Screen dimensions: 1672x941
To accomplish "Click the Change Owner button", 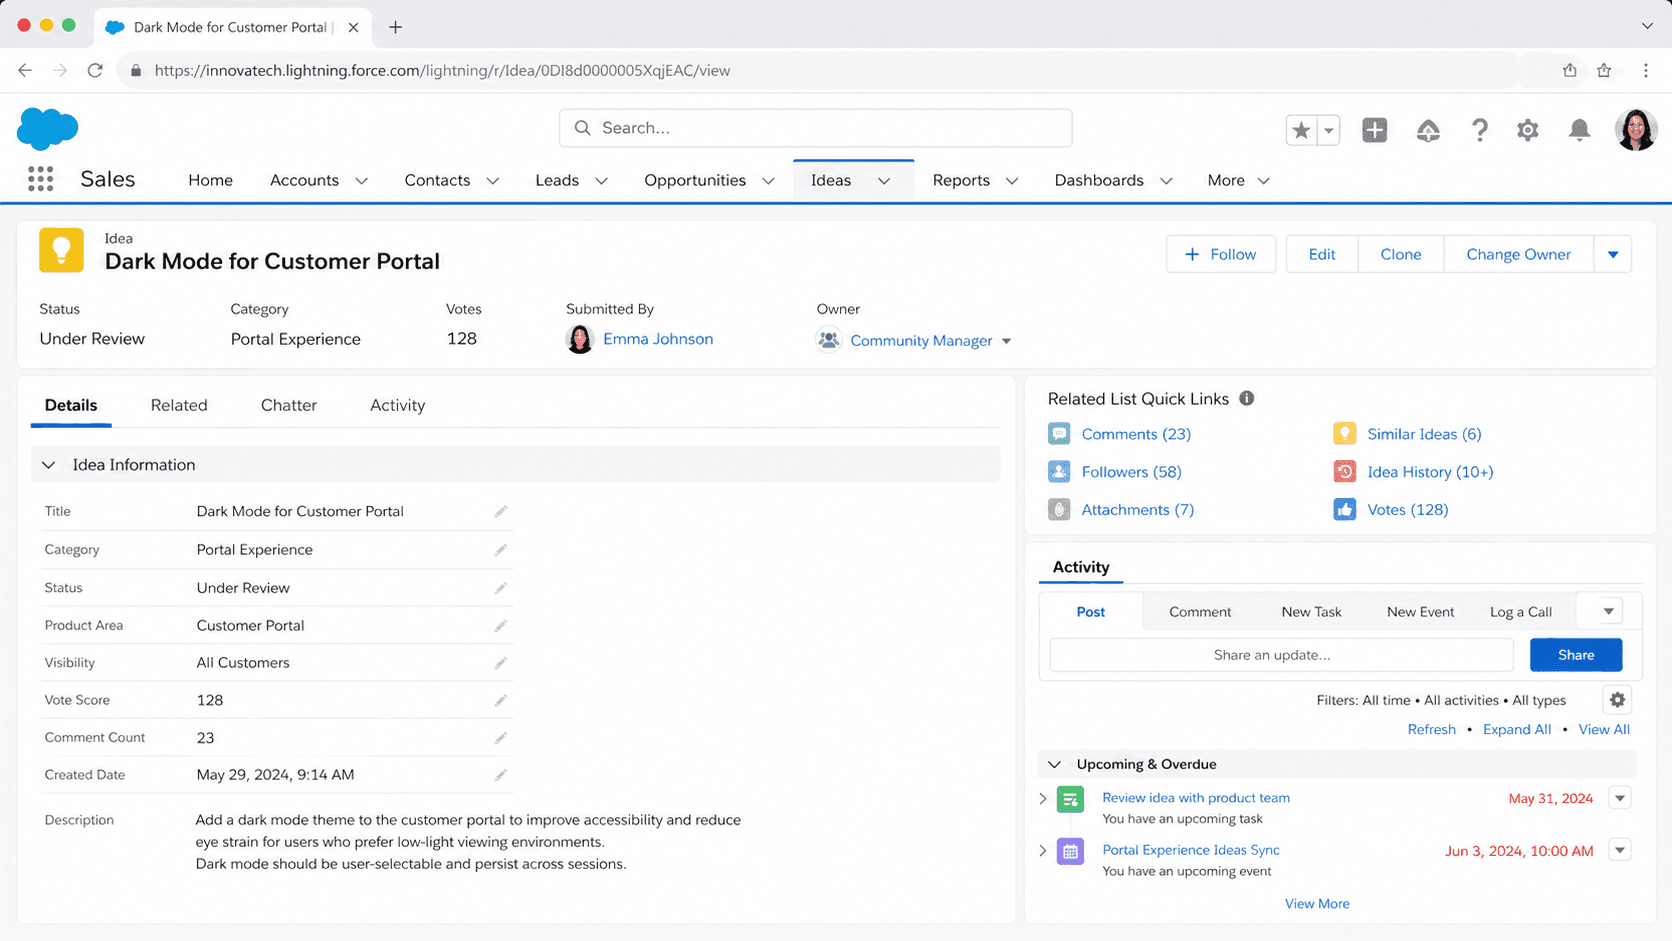I will [1518, 254].
